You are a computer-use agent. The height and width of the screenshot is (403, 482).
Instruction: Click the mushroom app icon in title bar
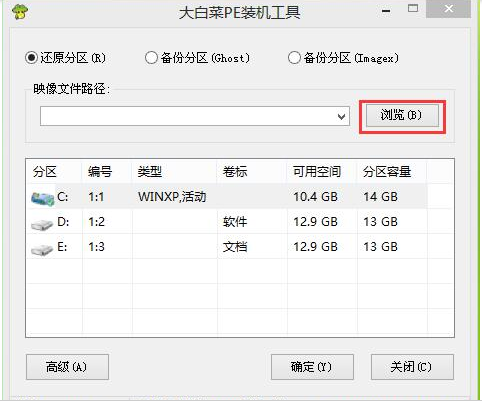(20, 12)
